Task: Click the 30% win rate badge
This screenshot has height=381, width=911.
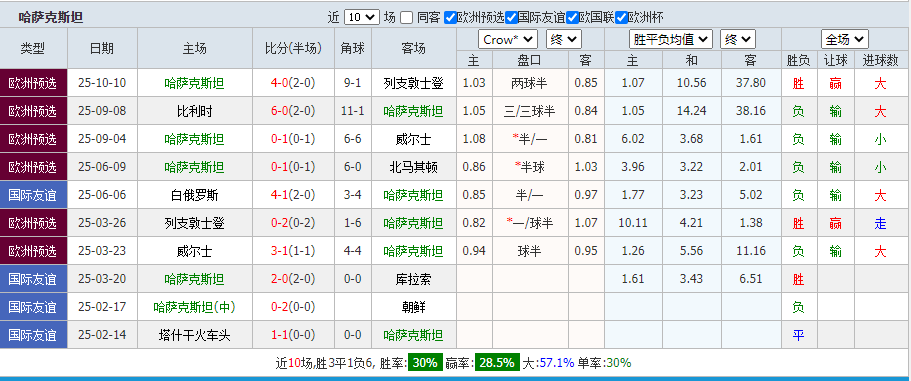Action: pyautogui.click(x=425, y=363)
